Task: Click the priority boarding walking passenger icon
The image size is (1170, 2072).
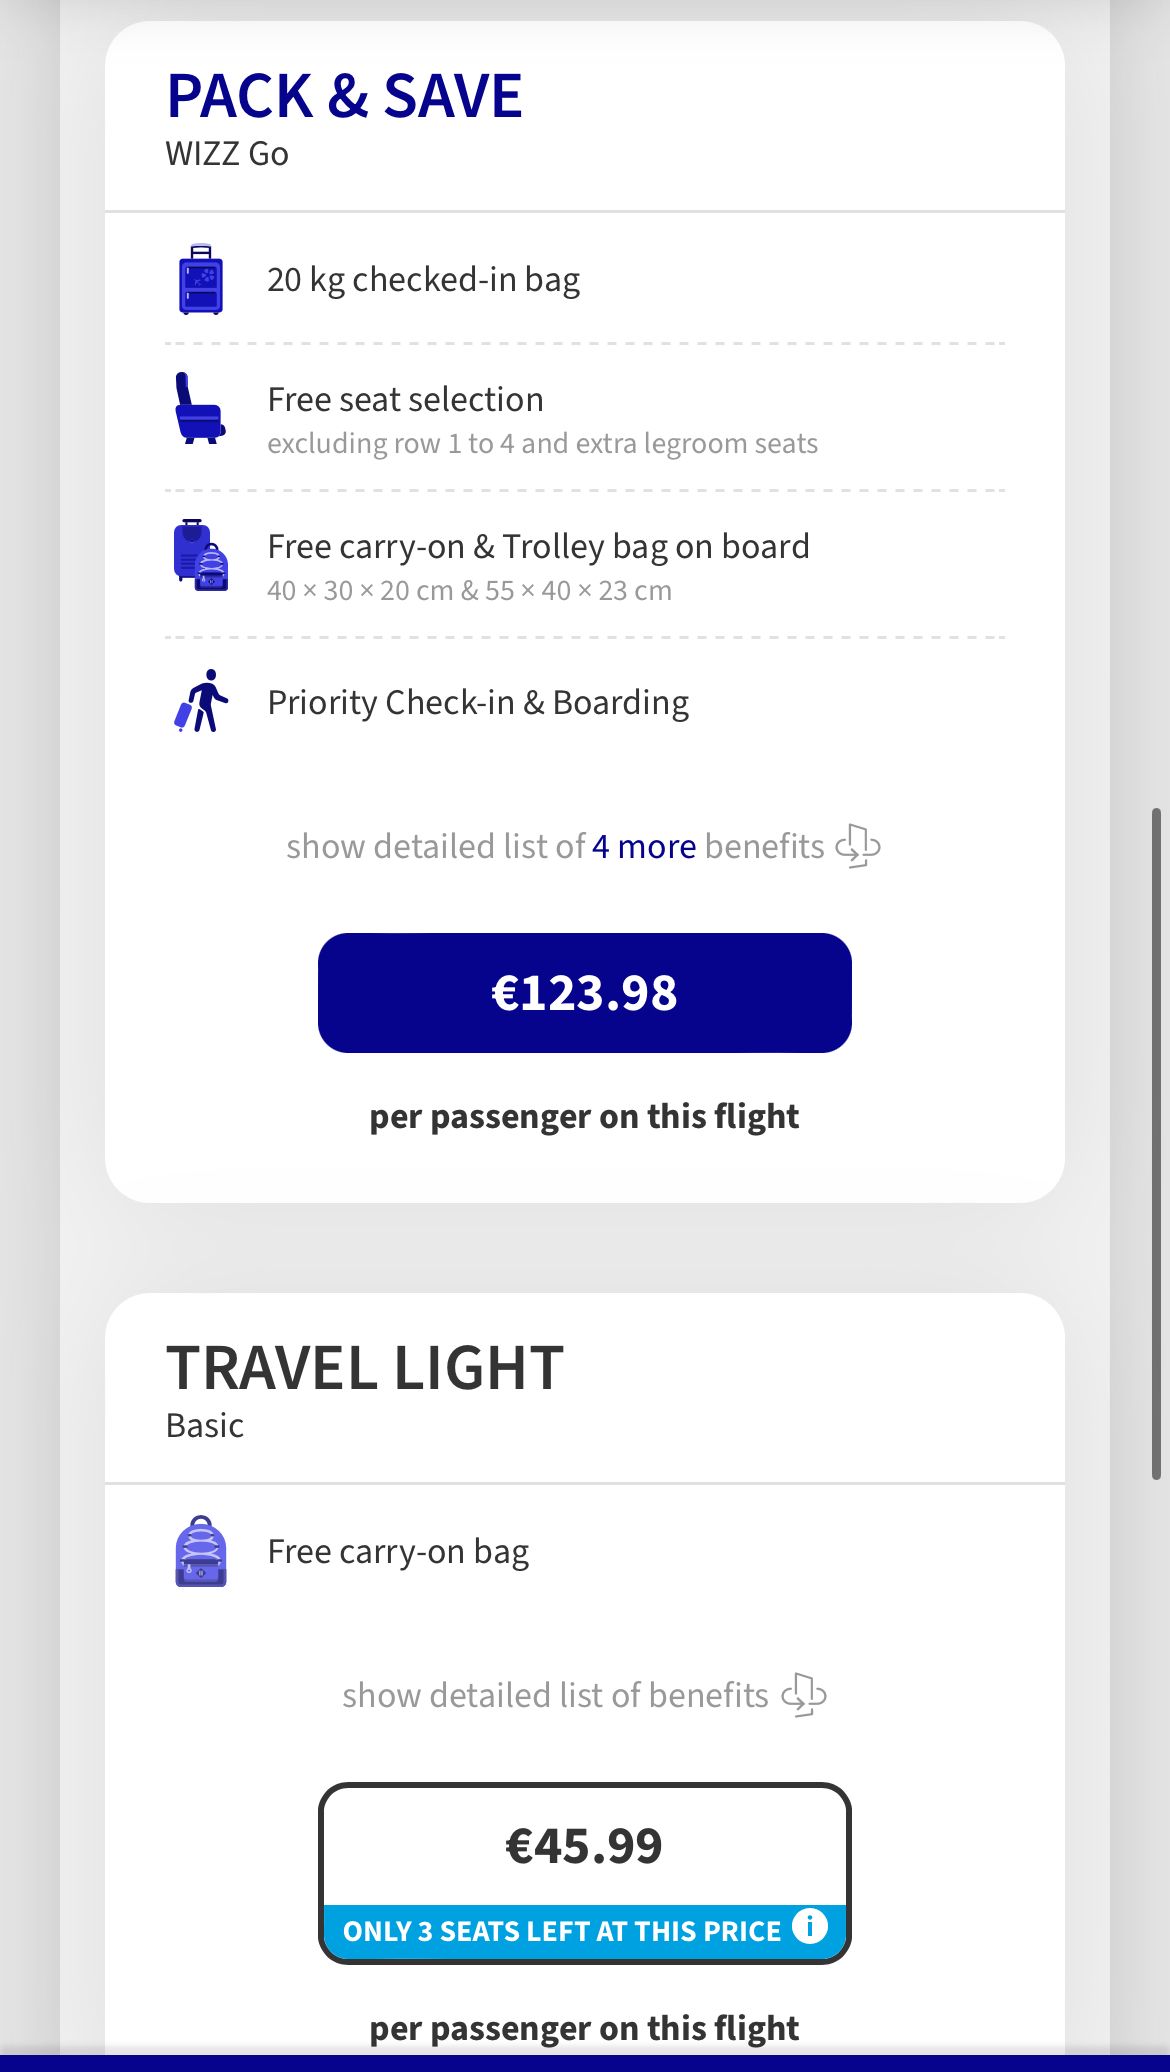Action: point(202,701)
